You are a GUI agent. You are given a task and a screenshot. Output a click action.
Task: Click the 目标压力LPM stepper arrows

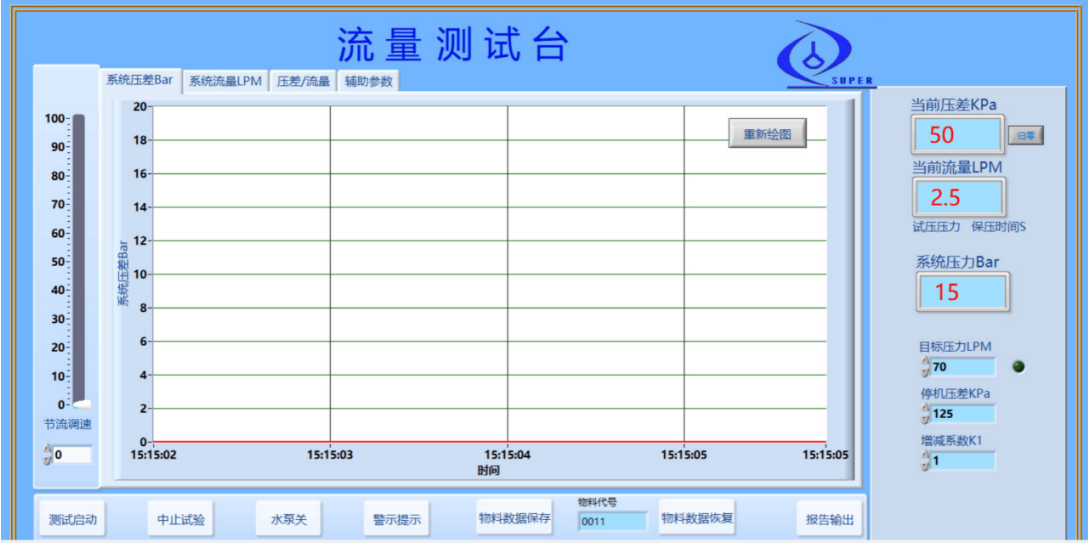[x=925, y=367]
